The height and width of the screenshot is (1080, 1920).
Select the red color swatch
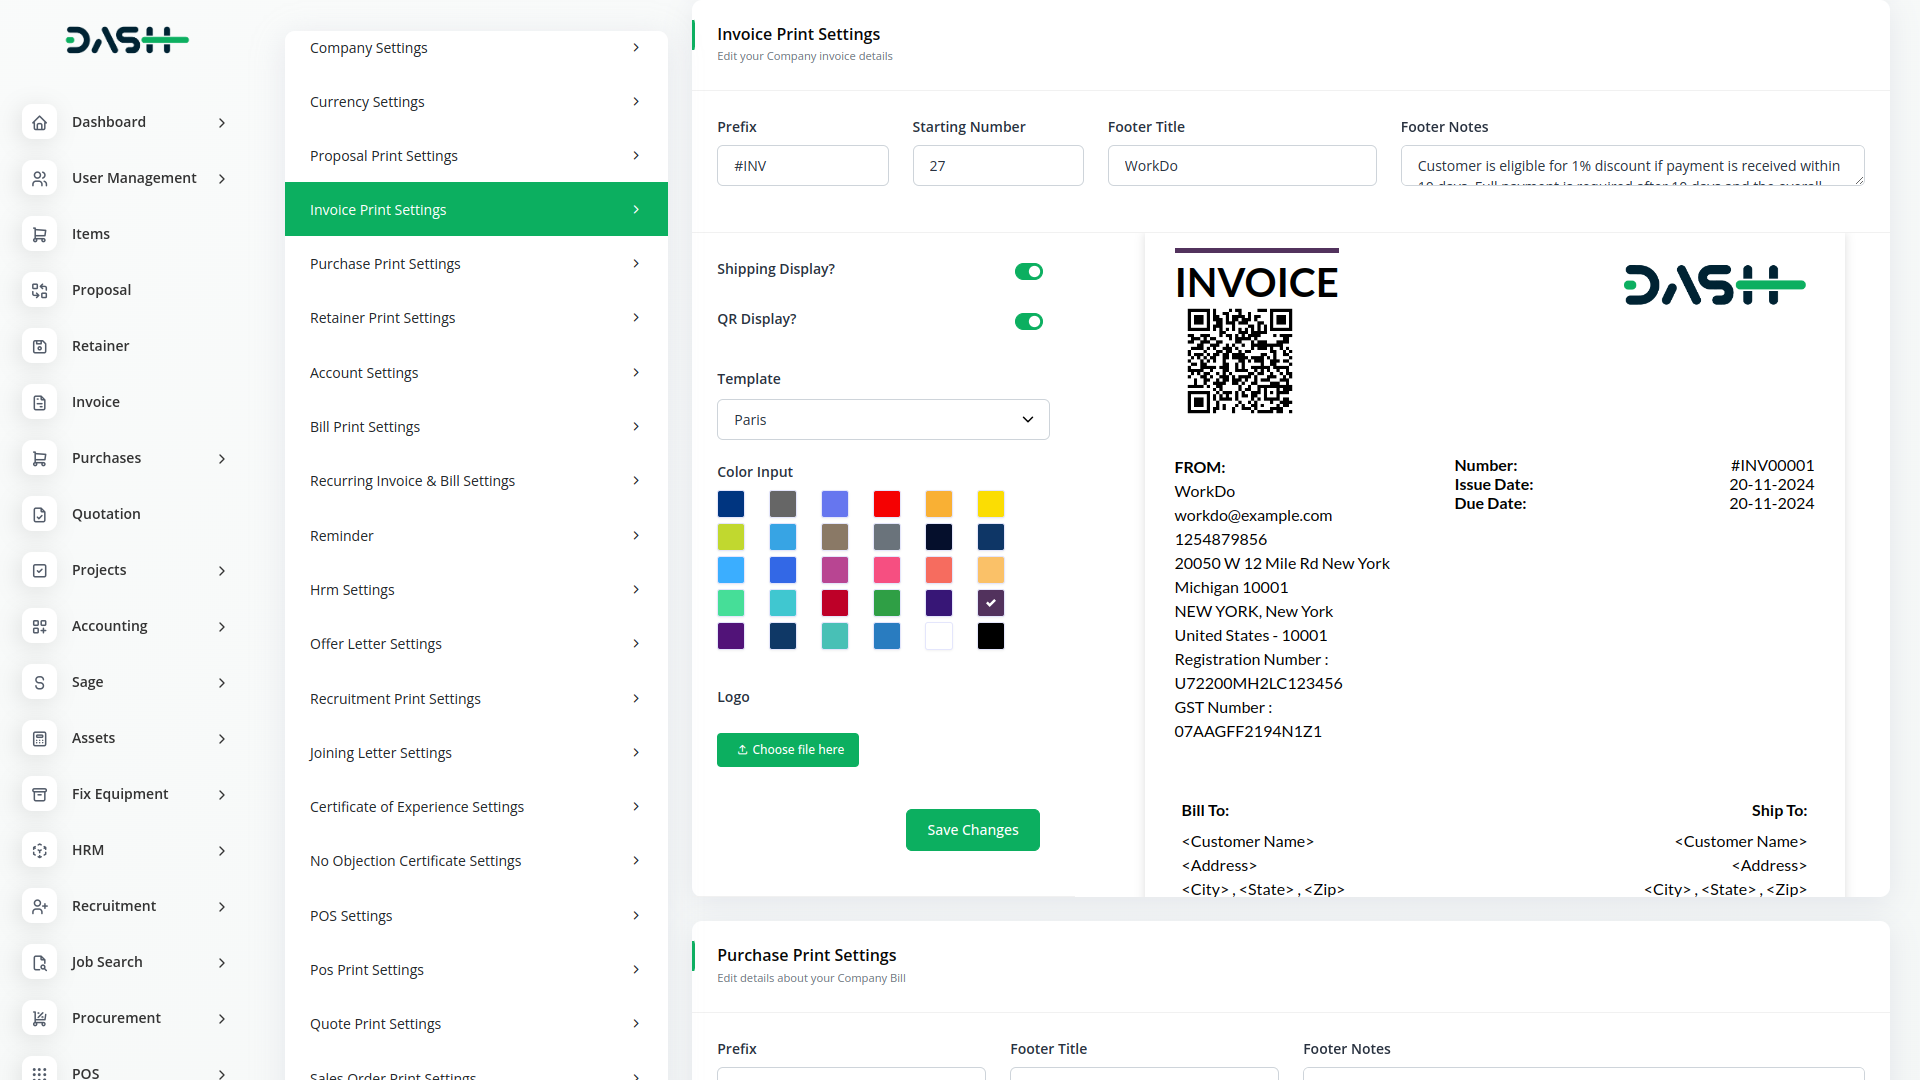click(x=887, y=504)
